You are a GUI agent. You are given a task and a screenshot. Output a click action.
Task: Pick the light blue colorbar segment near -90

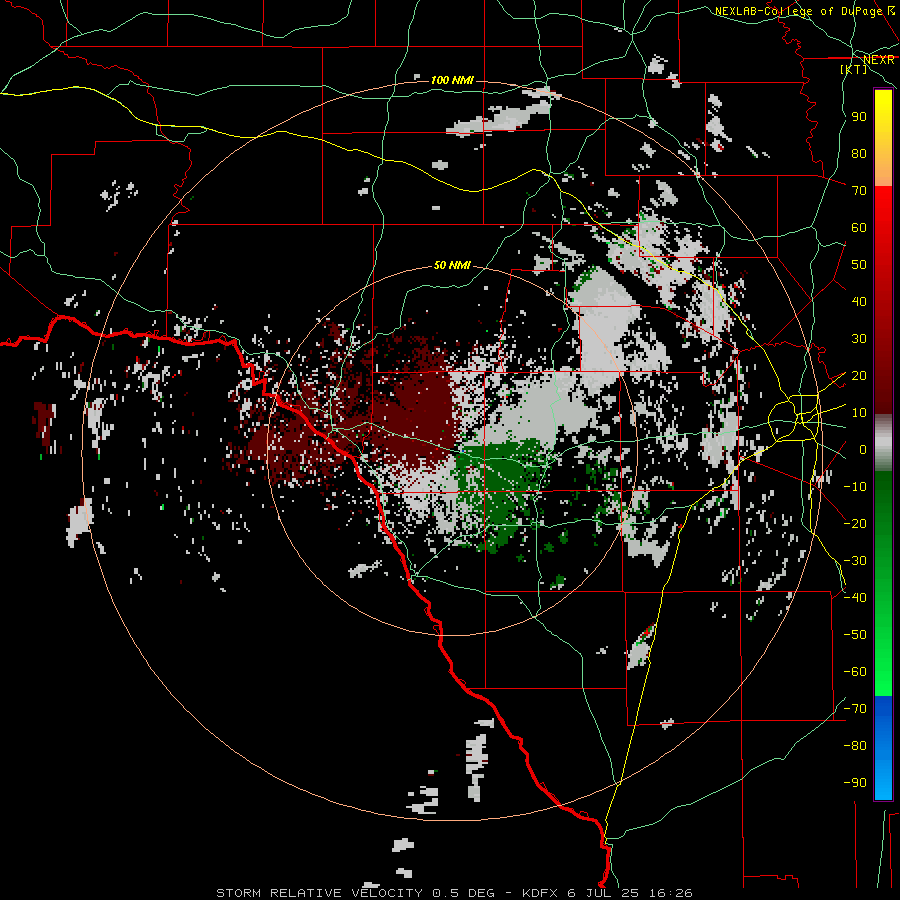coord(883,783)
